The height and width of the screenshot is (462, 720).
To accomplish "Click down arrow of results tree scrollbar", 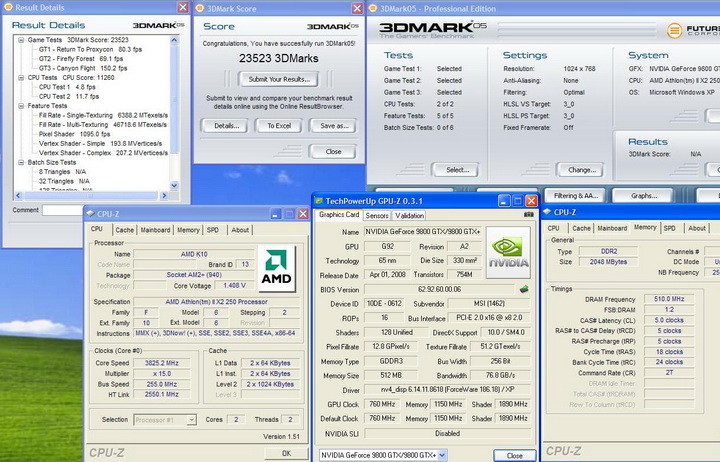I will tap(174, 186).
